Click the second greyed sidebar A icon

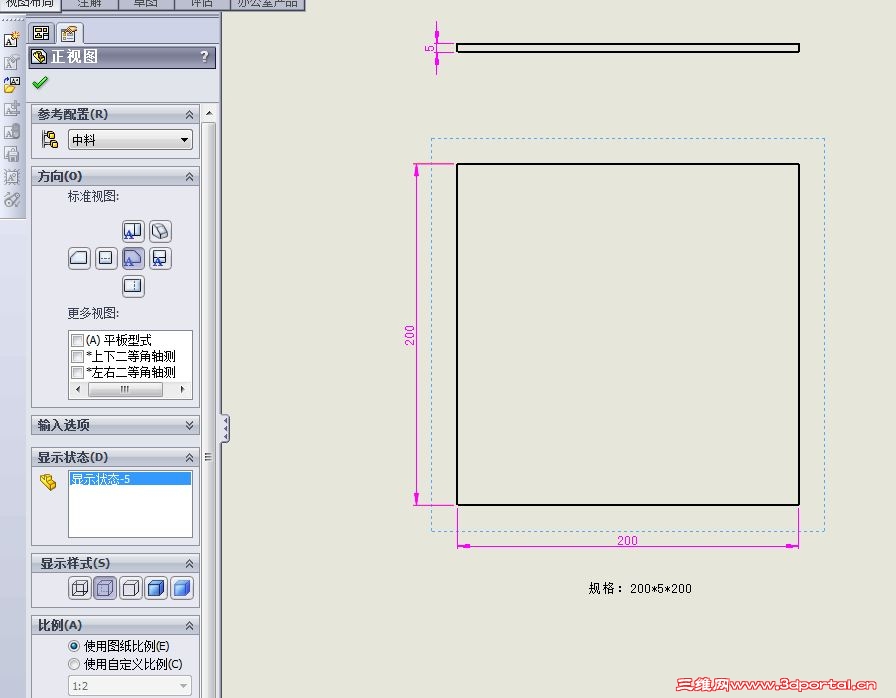11,62
